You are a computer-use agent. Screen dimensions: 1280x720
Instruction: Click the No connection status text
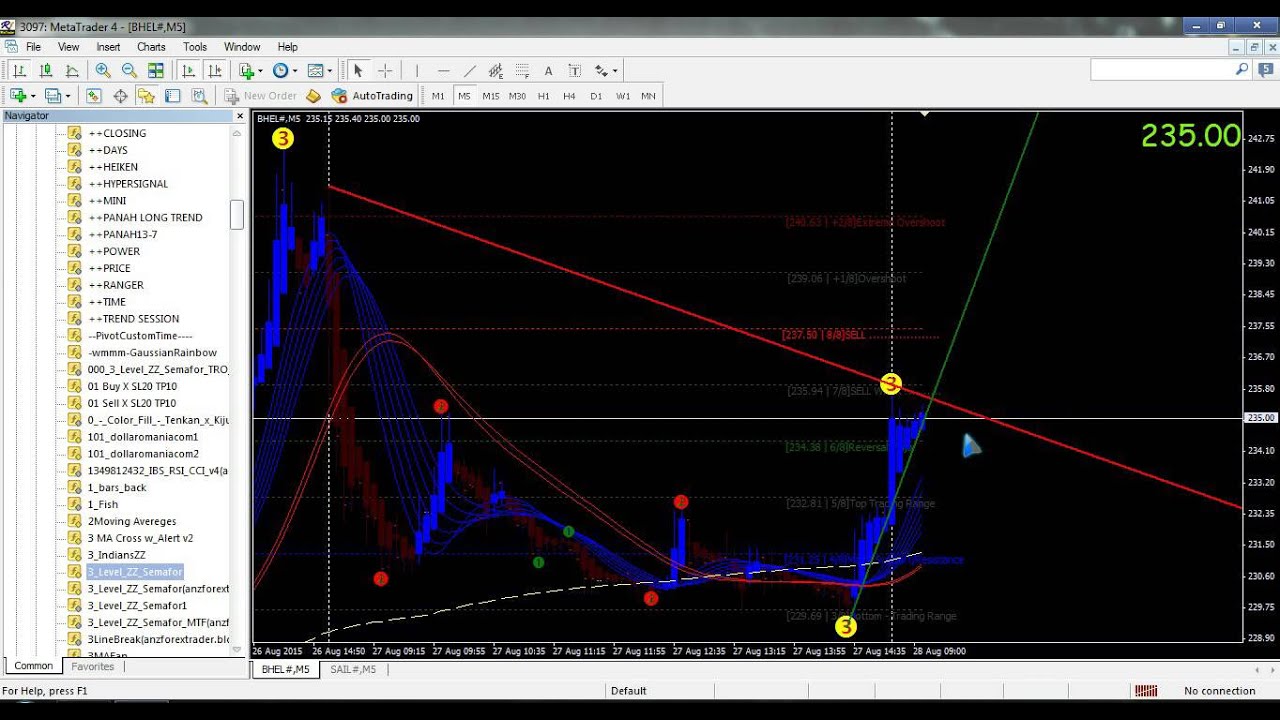[1219, 691]
